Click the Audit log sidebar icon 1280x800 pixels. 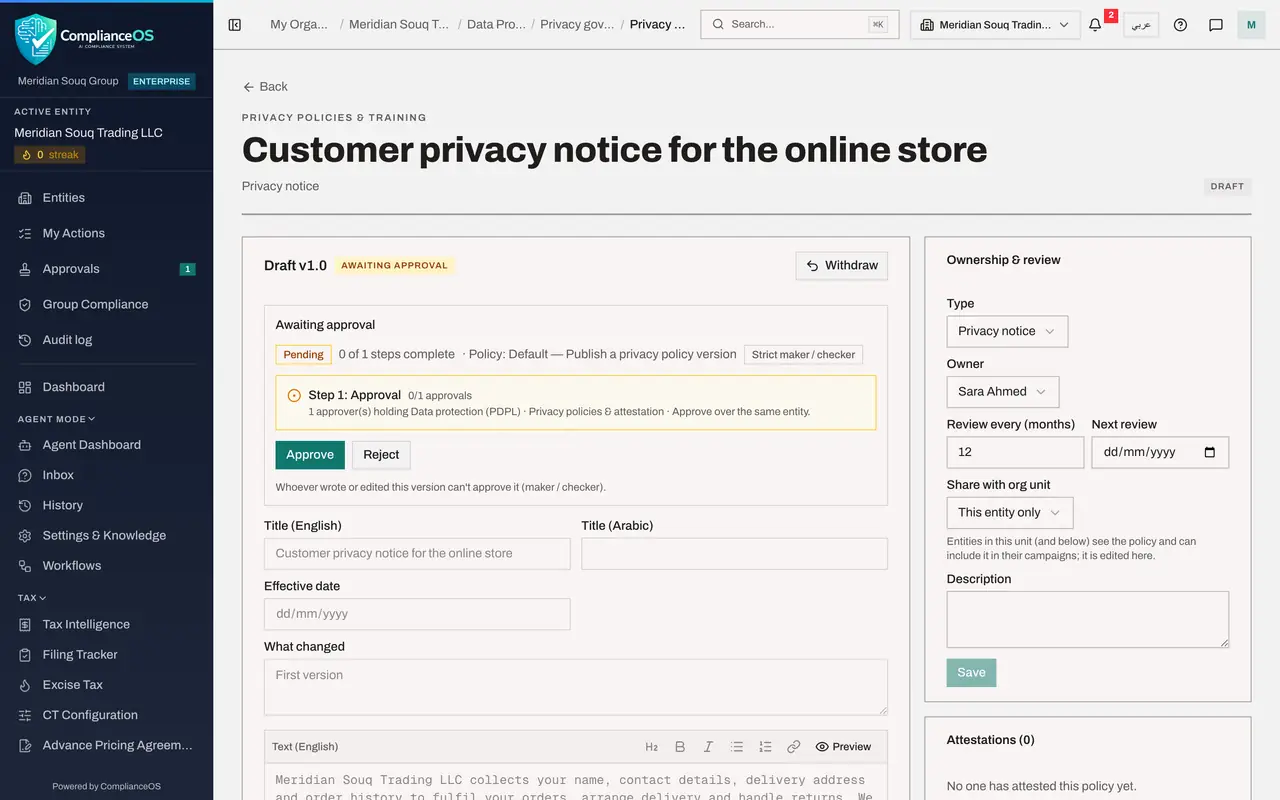coord(25,340)
